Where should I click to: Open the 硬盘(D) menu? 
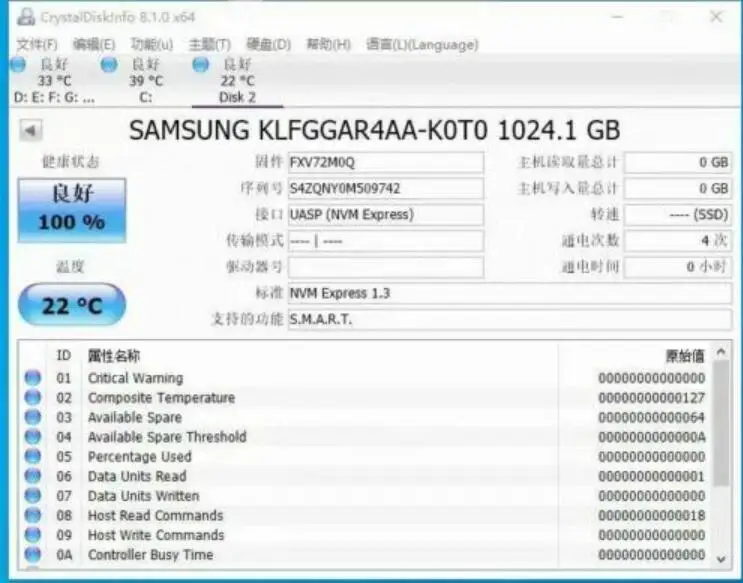coord(268,45)
